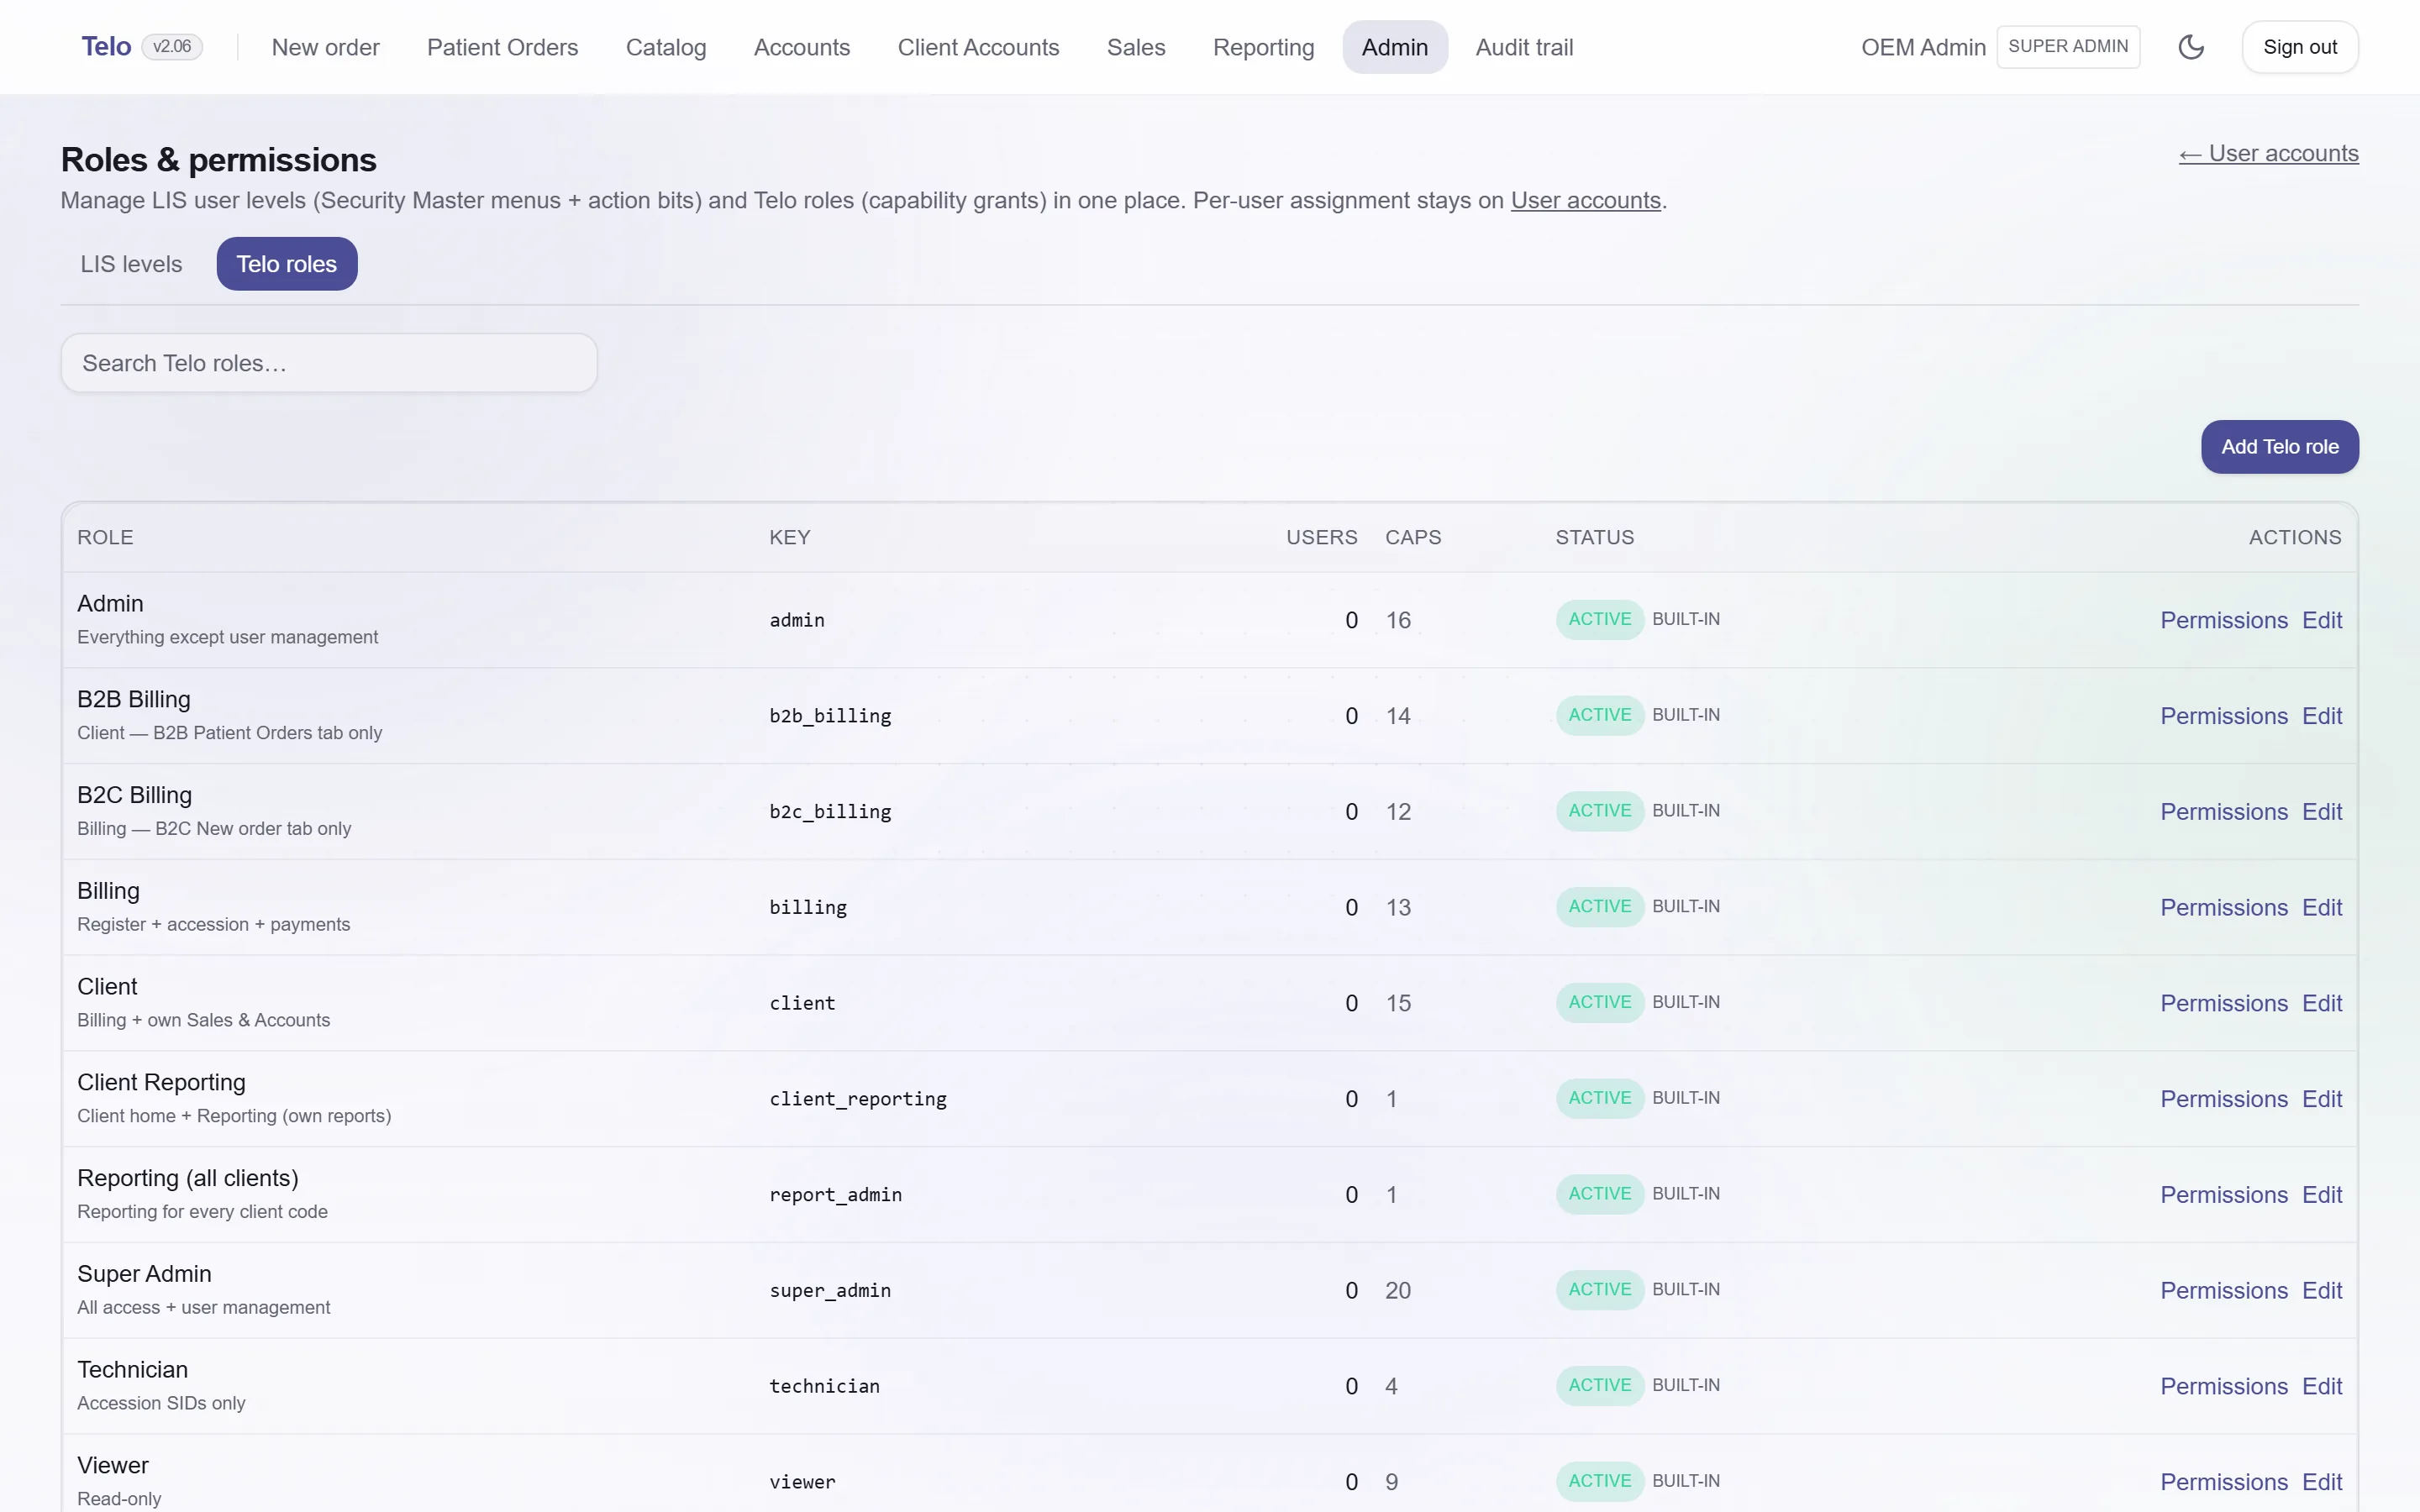The width and height of the screenshot is (2420, 1512).
Task: Open Permissions for the Technician role
Action: (2223, 1386)
